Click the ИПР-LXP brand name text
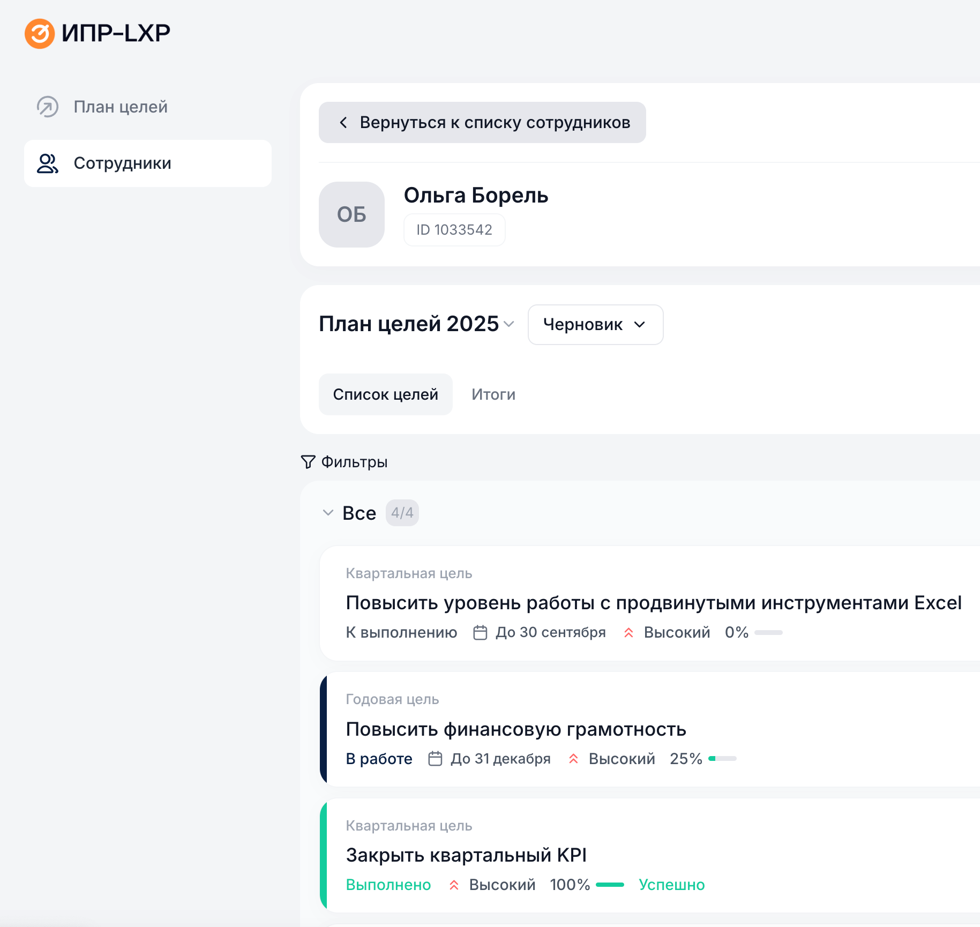The width and height of the screenshot is (980, 927). (116, 33)
